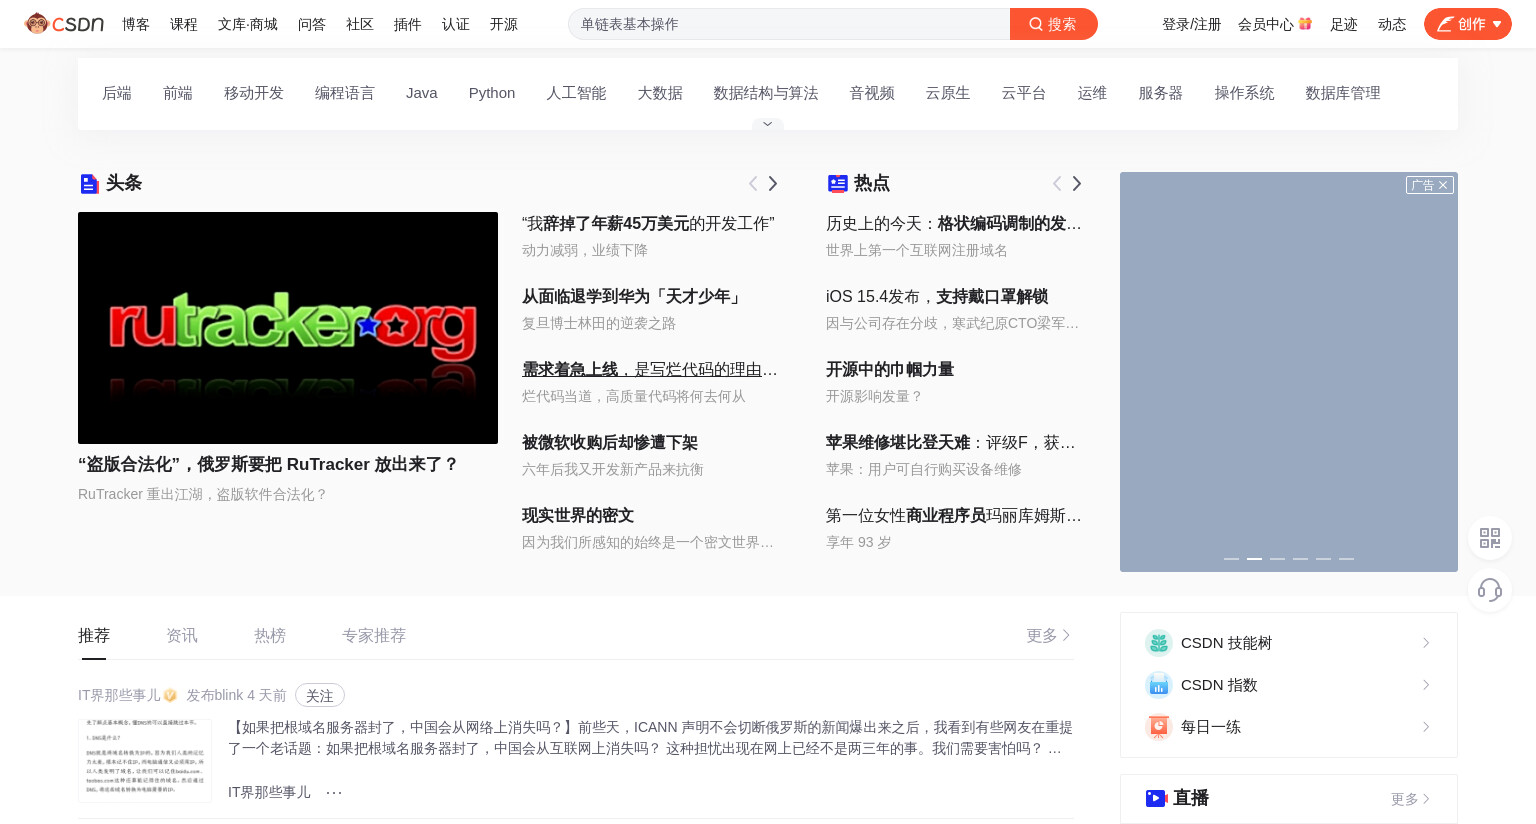The width and height of the screenshot is (1536, 824).
Task: Select the Java category
Action: 422,93
